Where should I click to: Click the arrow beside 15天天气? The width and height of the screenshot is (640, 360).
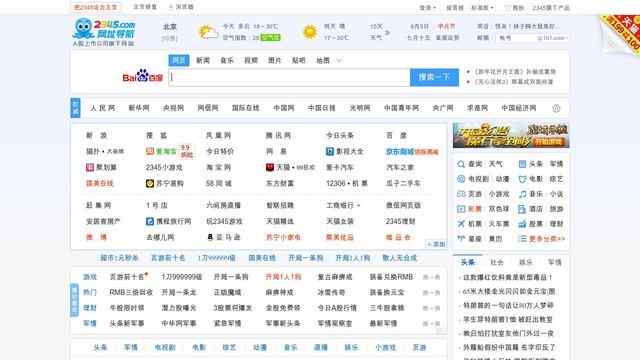(x=387, y=32)
